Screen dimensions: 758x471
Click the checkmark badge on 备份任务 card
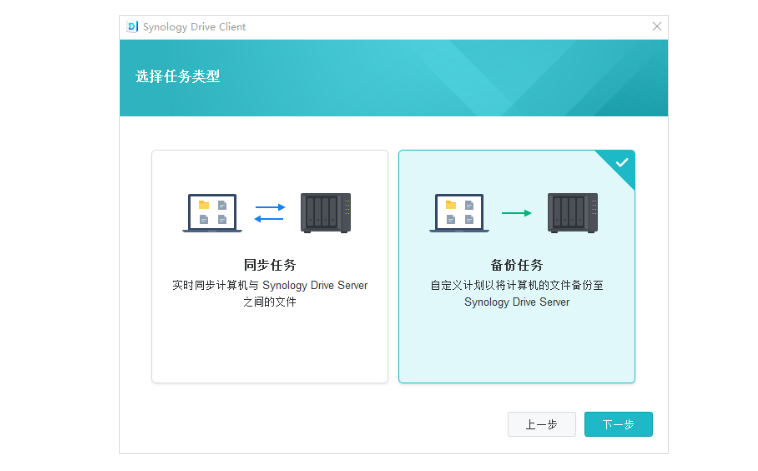click(x=622, y=162)
